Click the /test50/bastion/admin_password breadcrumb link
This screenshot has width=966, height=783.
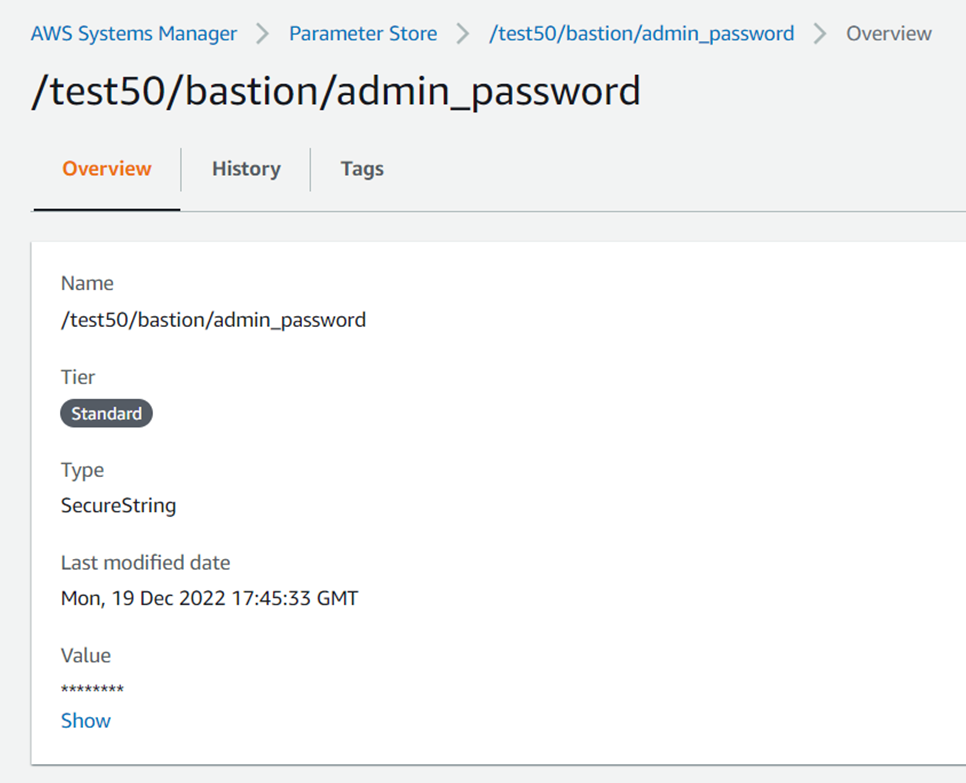pyautogui.click(x=641, y=34)
